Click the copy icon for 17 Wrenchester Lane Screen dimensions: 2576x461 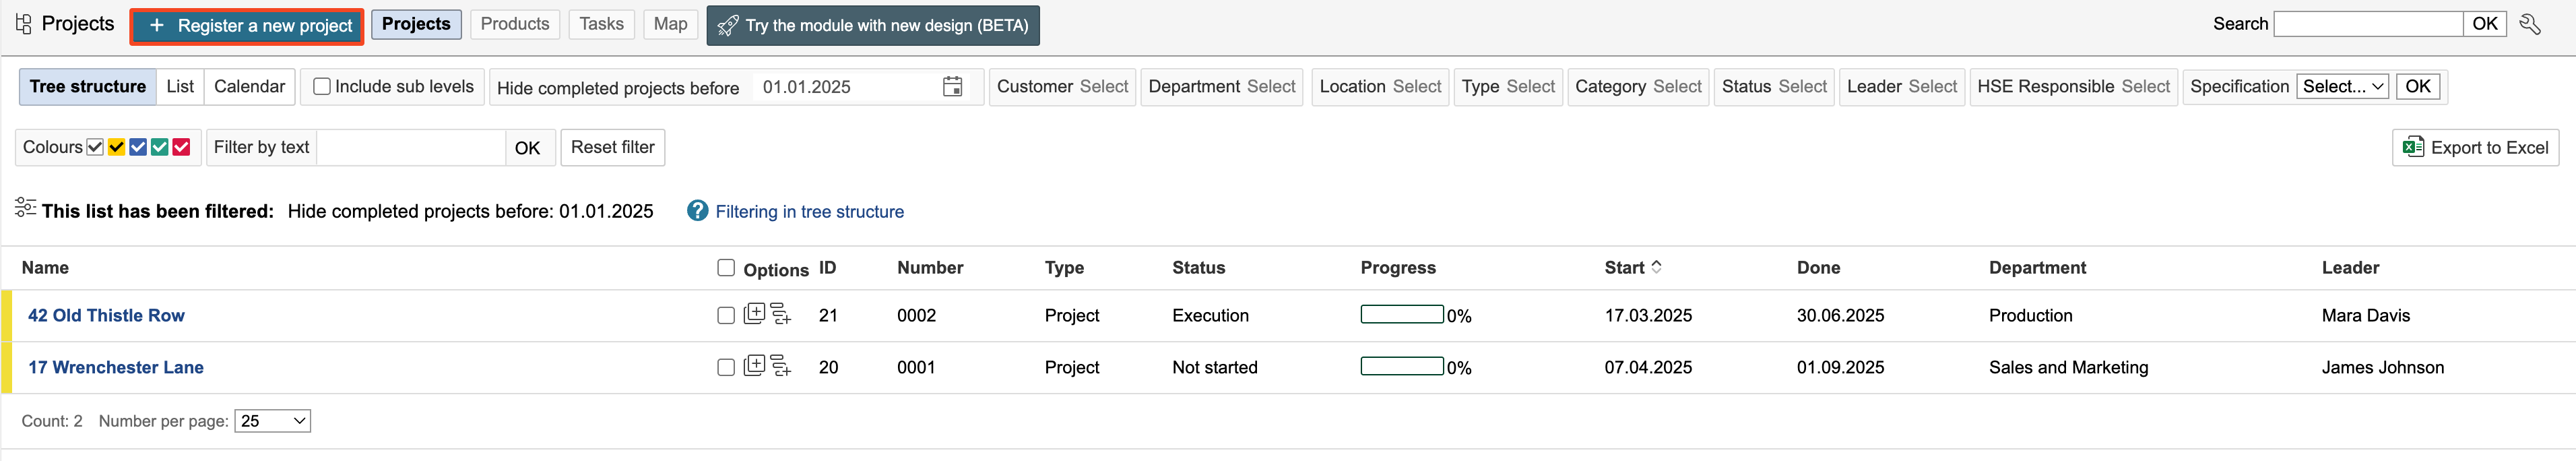click(x=754, y=366)
